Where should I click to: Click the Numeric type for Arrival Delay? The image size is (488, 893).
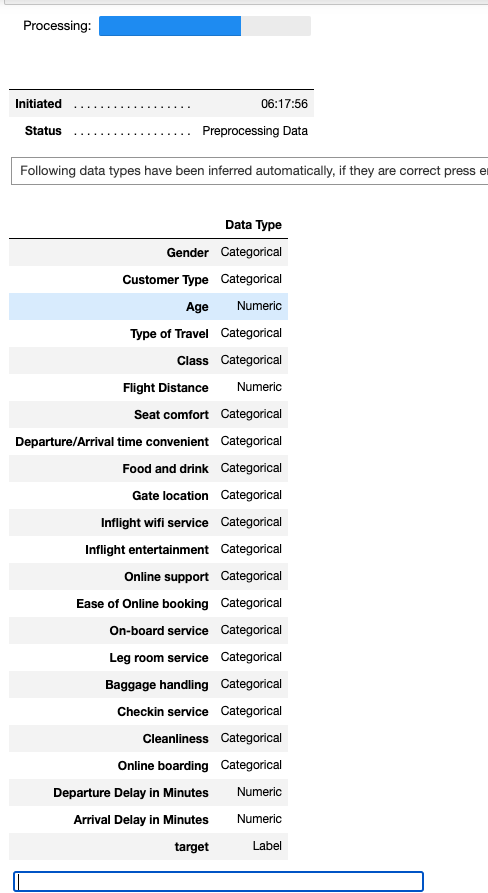pyautogui.click(x=259, y=819)
